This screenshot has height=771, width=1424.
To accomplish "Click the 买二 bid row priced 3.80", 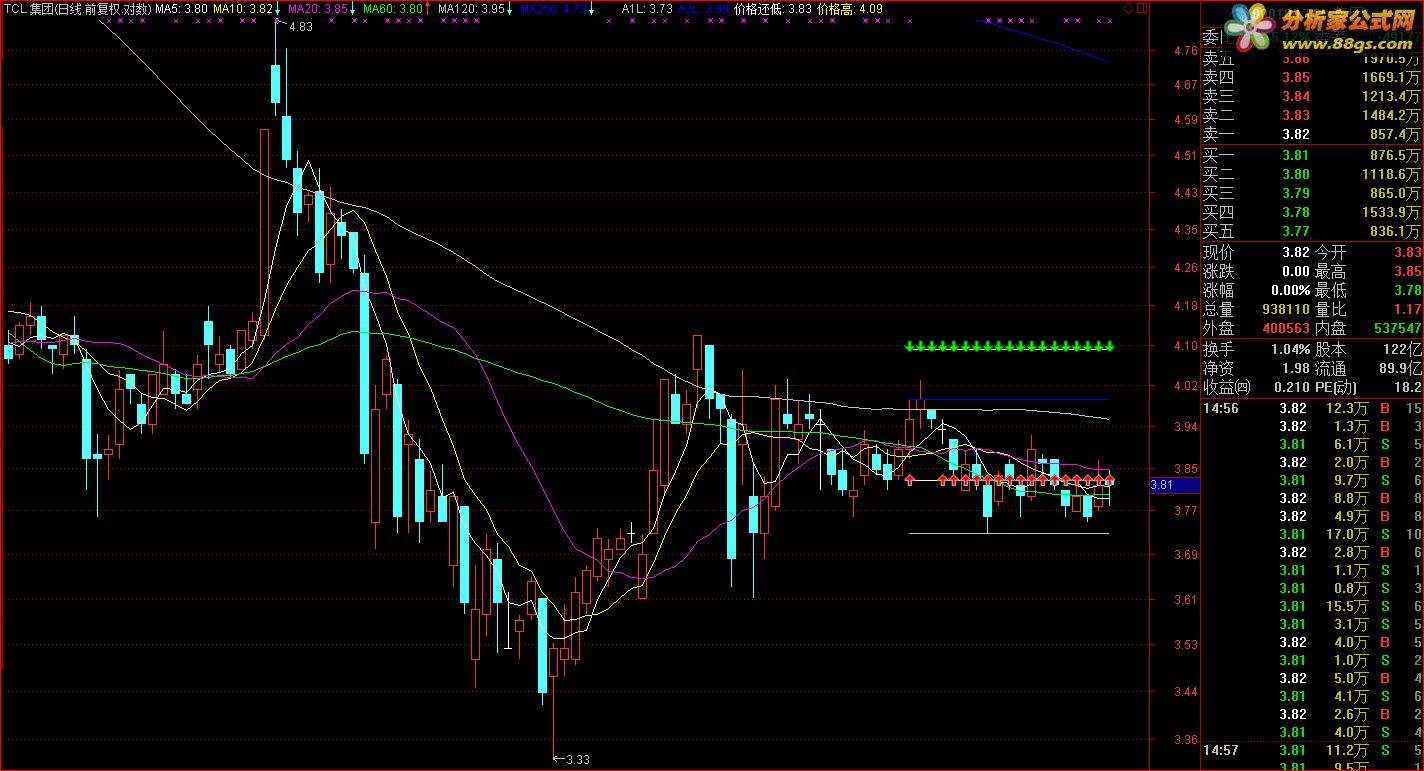I will coord(1311,174).
